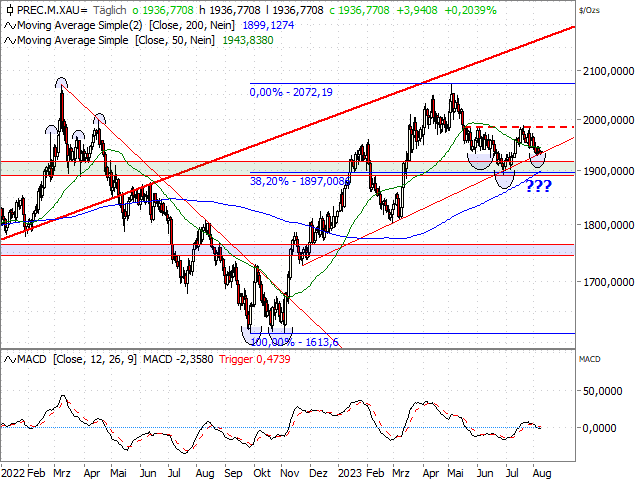This screenshot has width=640, height=480.
Task: Click the low price l 1936,7708
Action: tap(295, 10)
